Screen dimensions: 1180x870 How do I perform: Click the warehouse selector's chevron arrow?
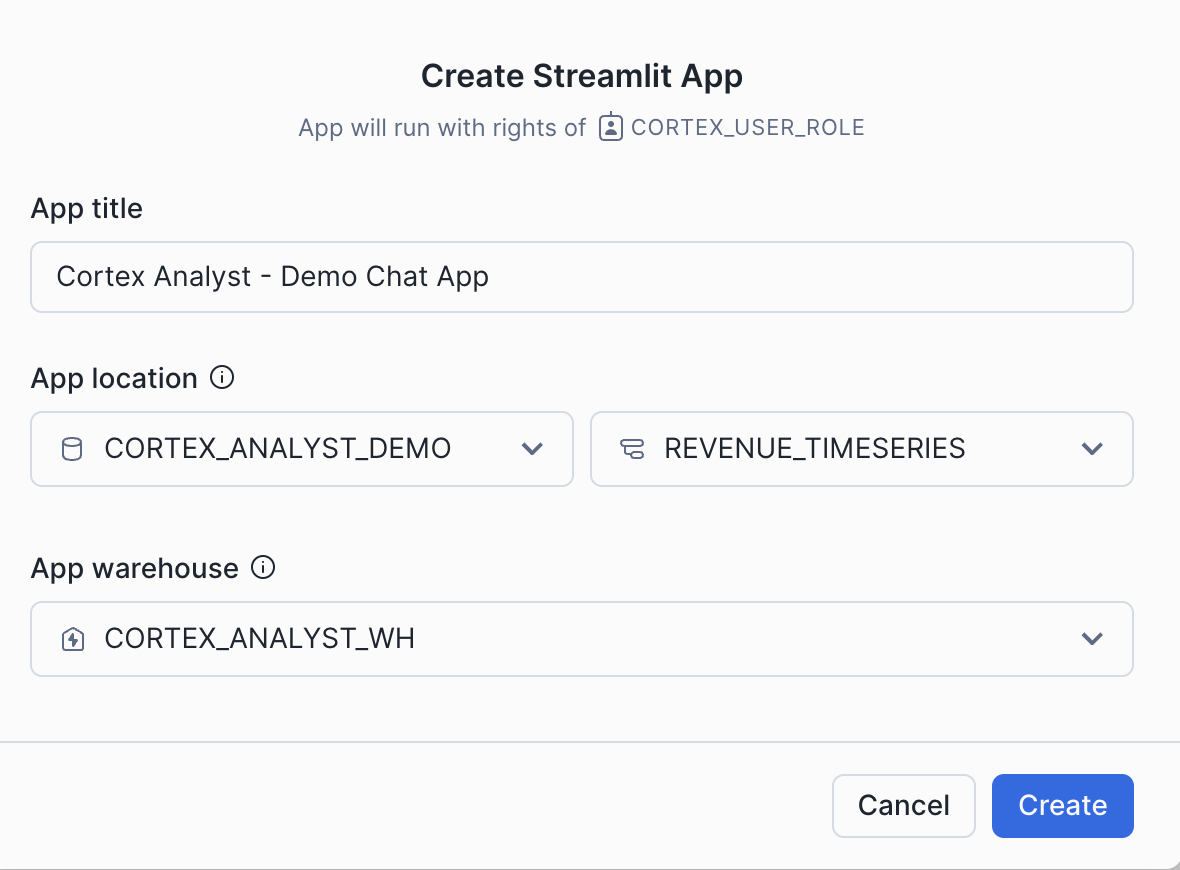tap(1092, 639)
